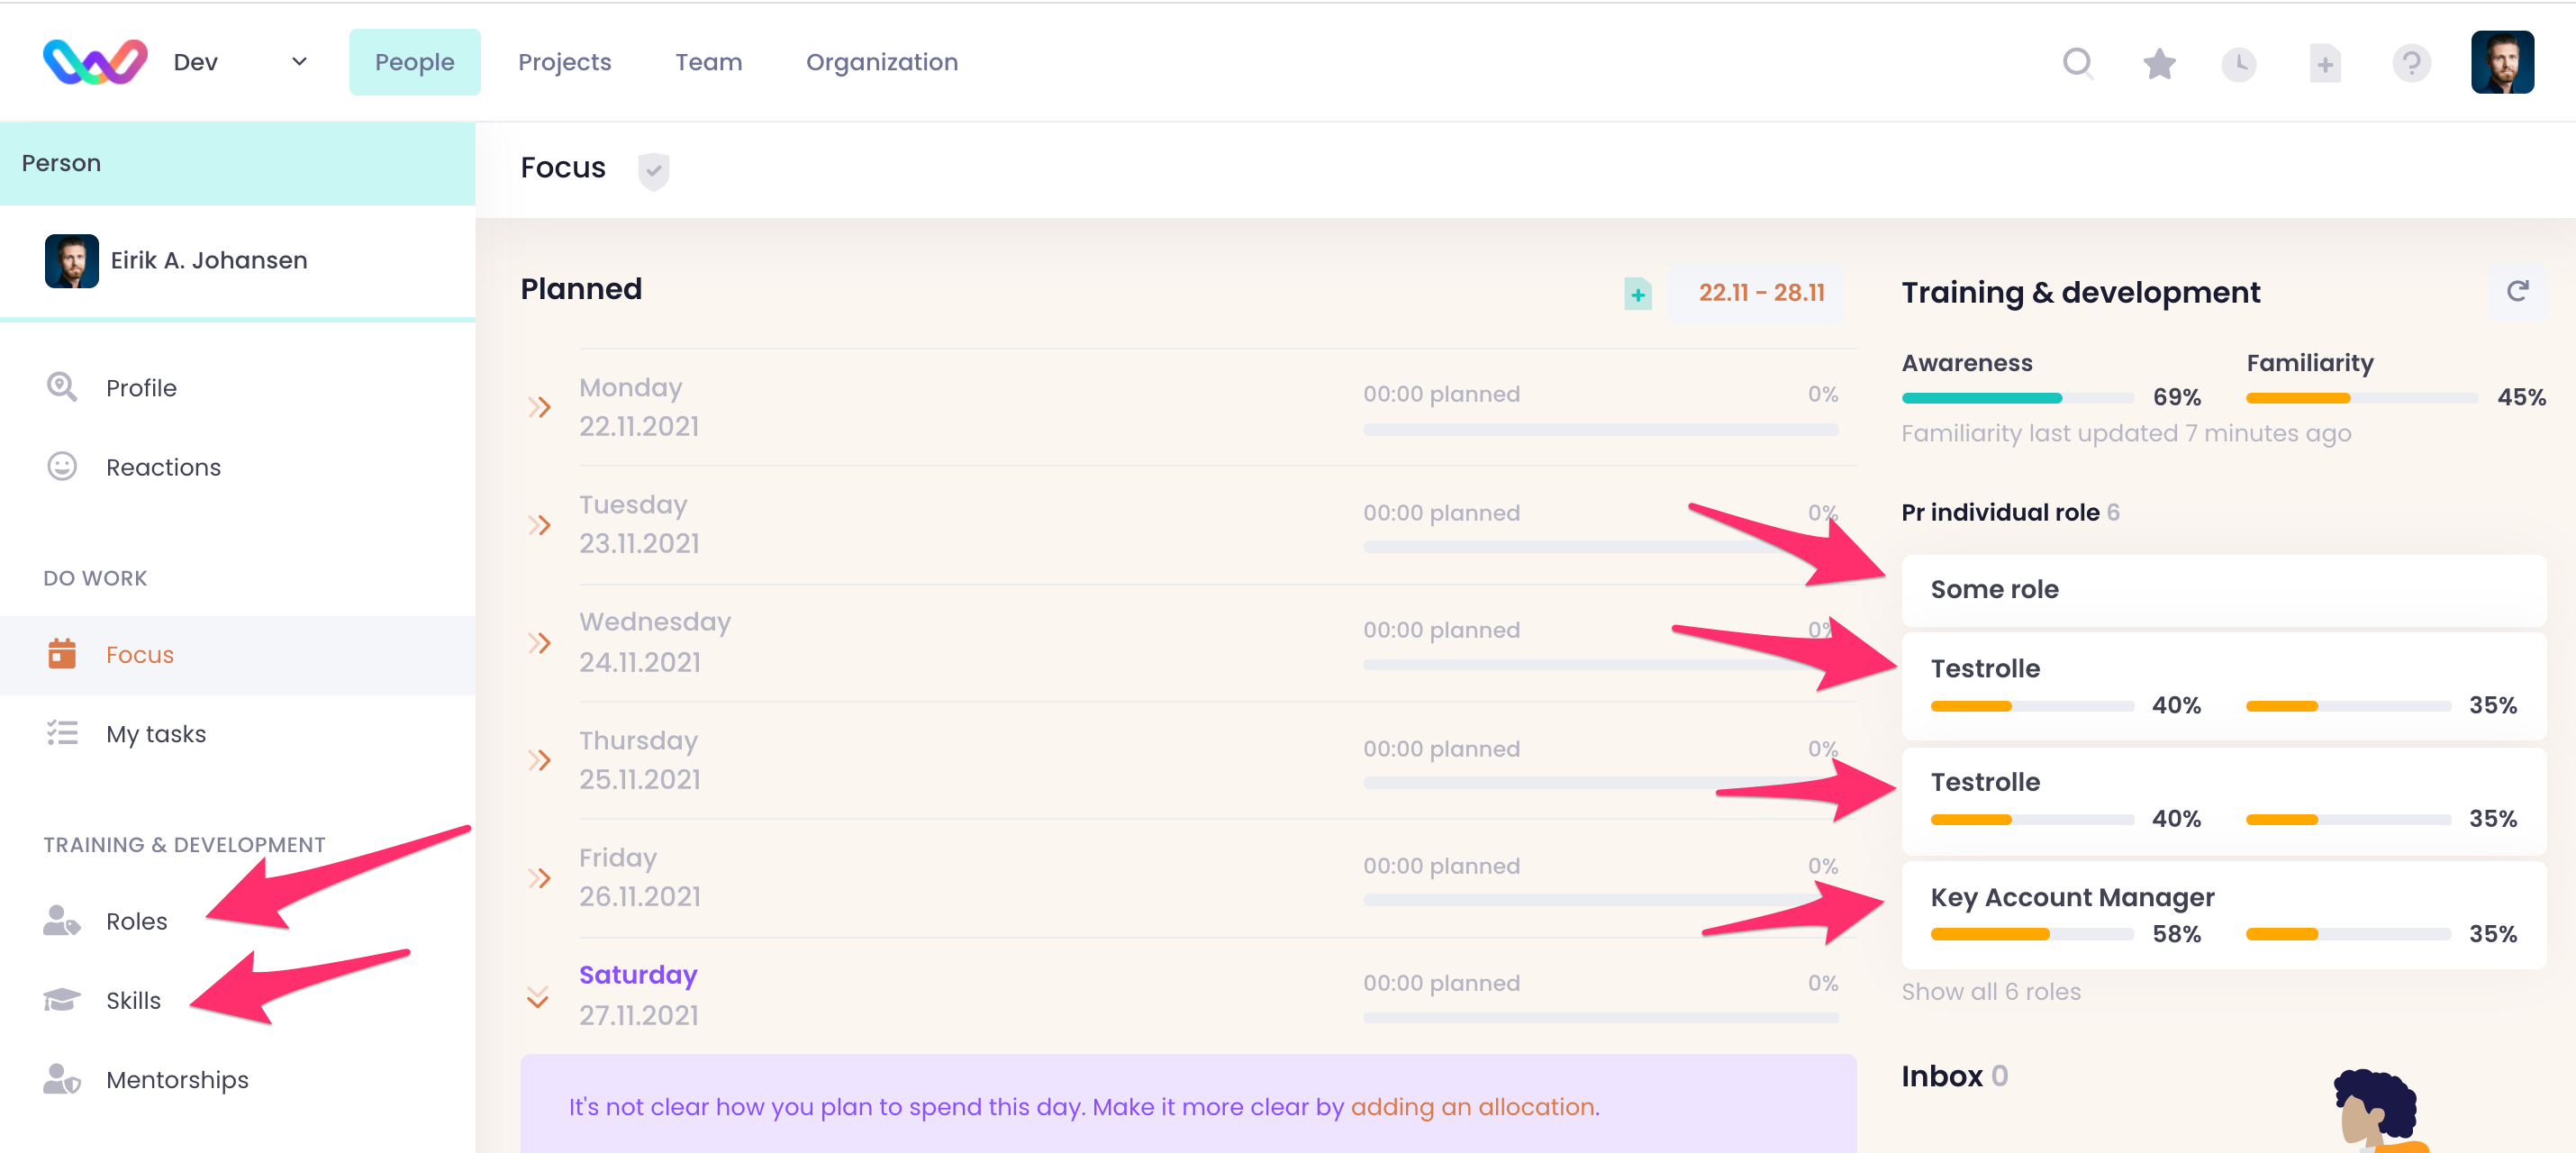Click the user avatar in top right
2576x1153 pixels.
tap(2501, 62)
